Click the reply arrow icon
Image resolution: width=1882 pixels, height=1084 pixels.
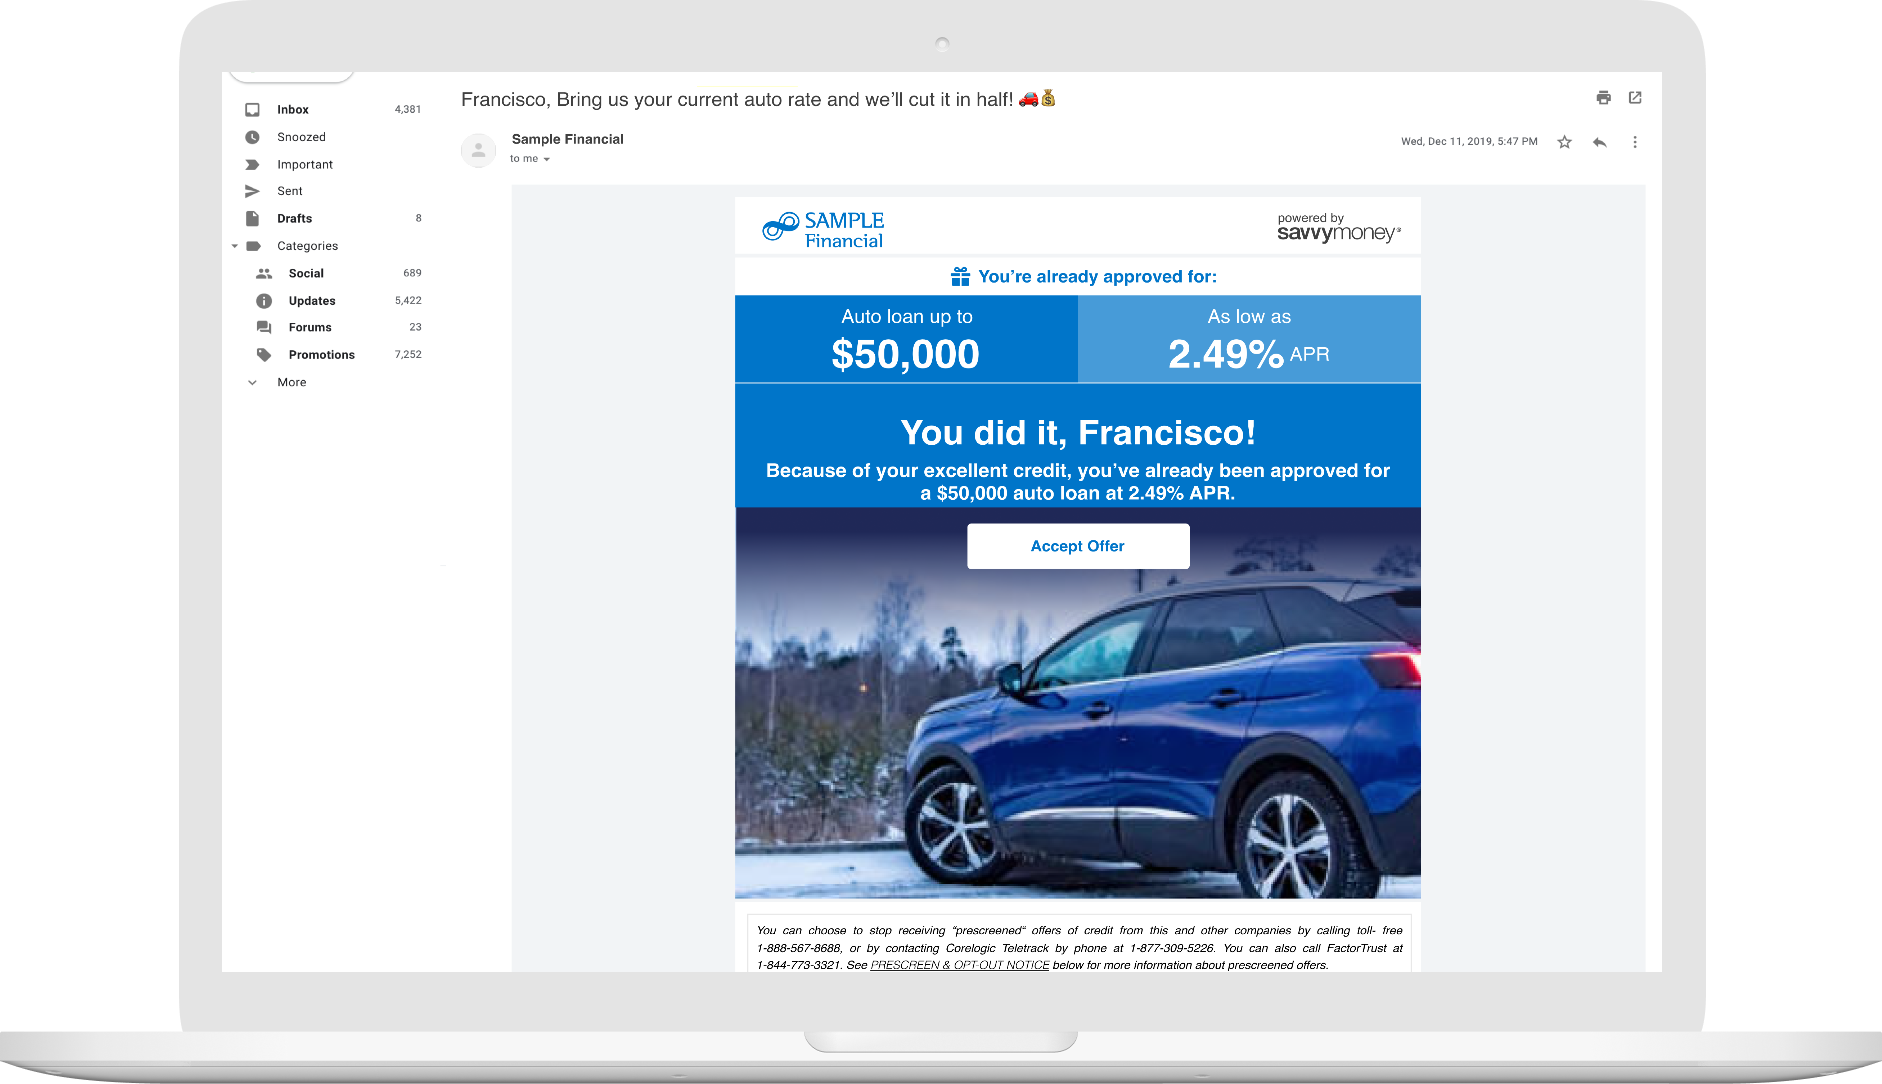coord(1599,142)
